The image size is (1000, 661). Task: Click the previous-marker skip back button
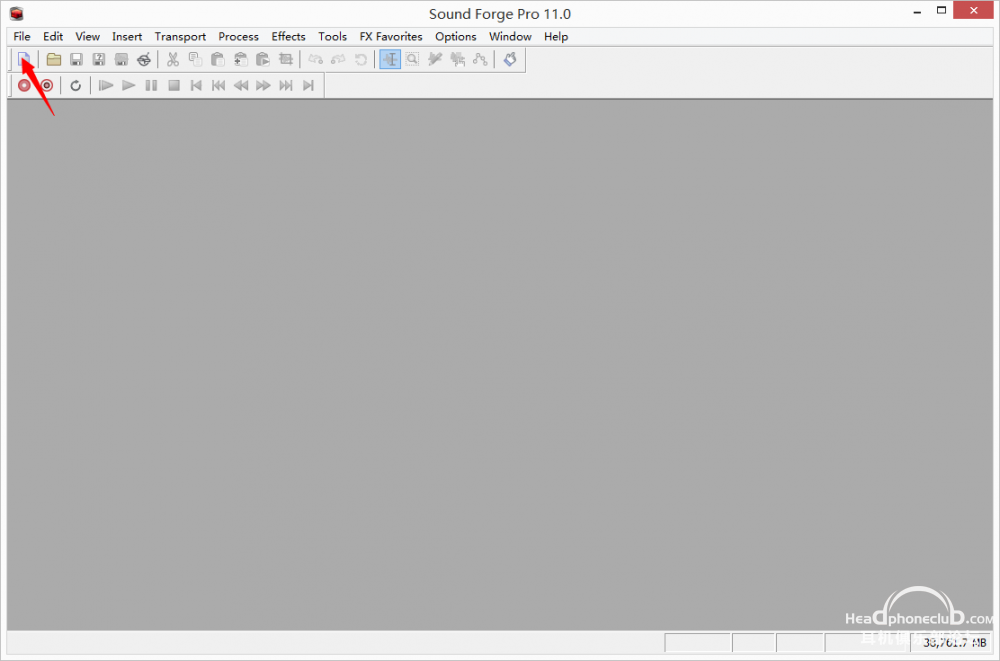click(218, 85)
